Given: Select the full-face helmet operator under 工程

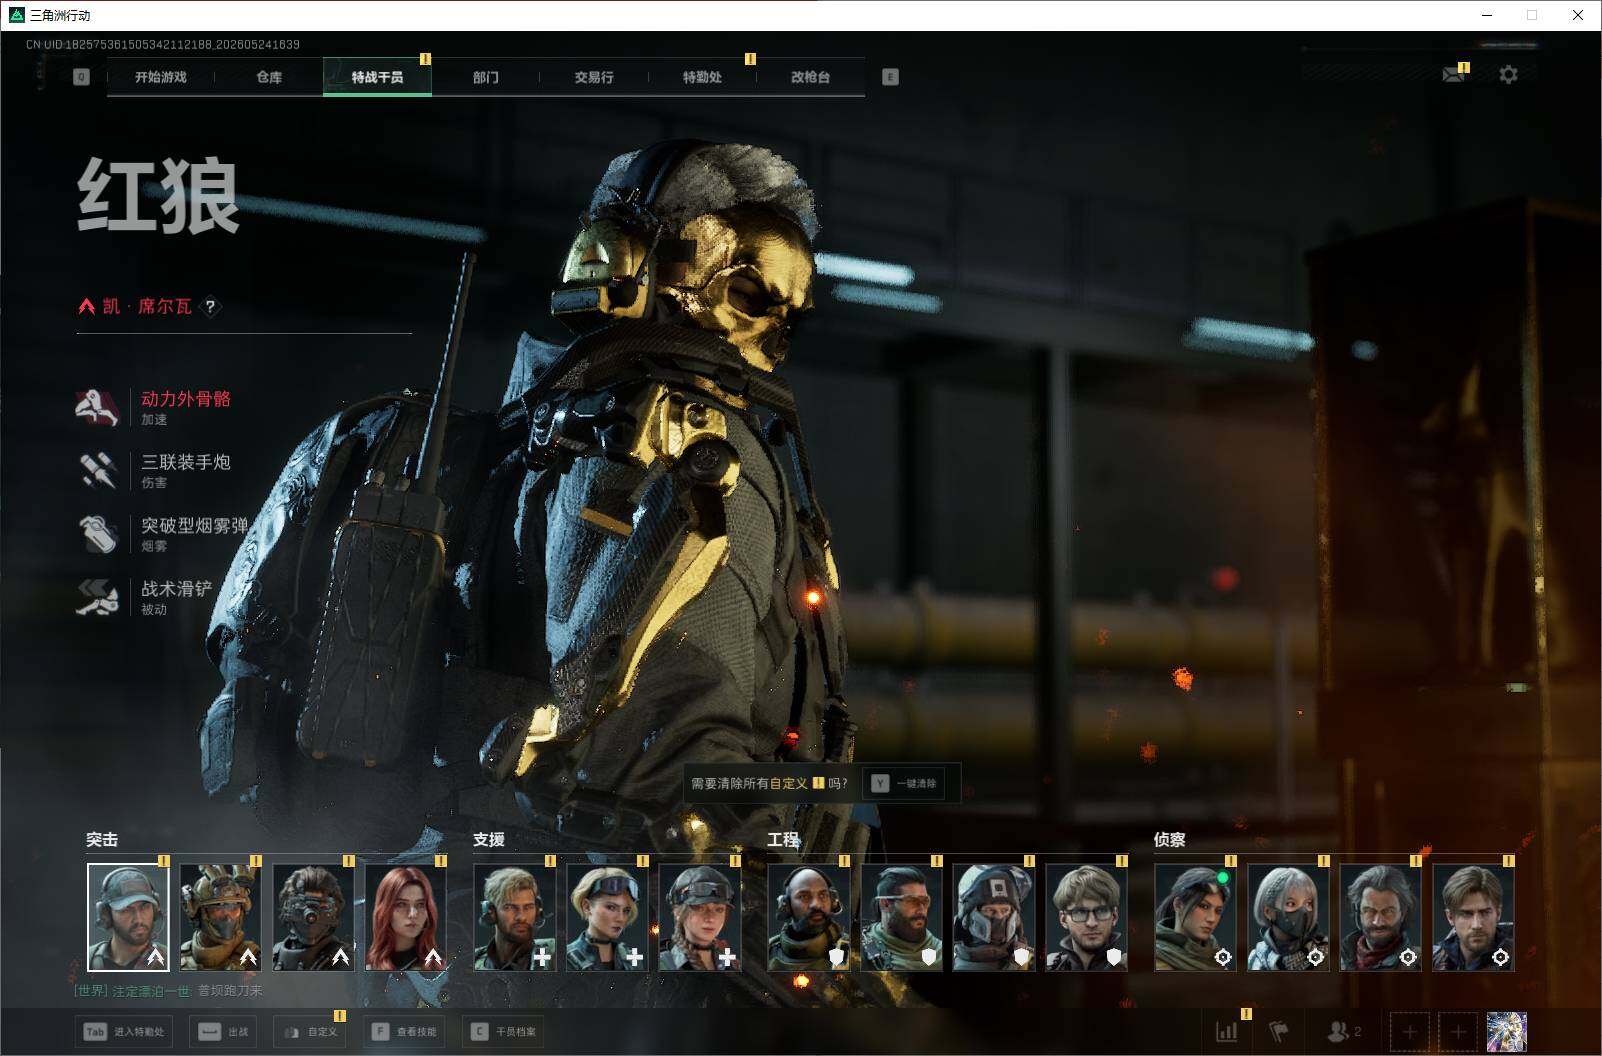Looking at the screenshot, I should point(994,917).
